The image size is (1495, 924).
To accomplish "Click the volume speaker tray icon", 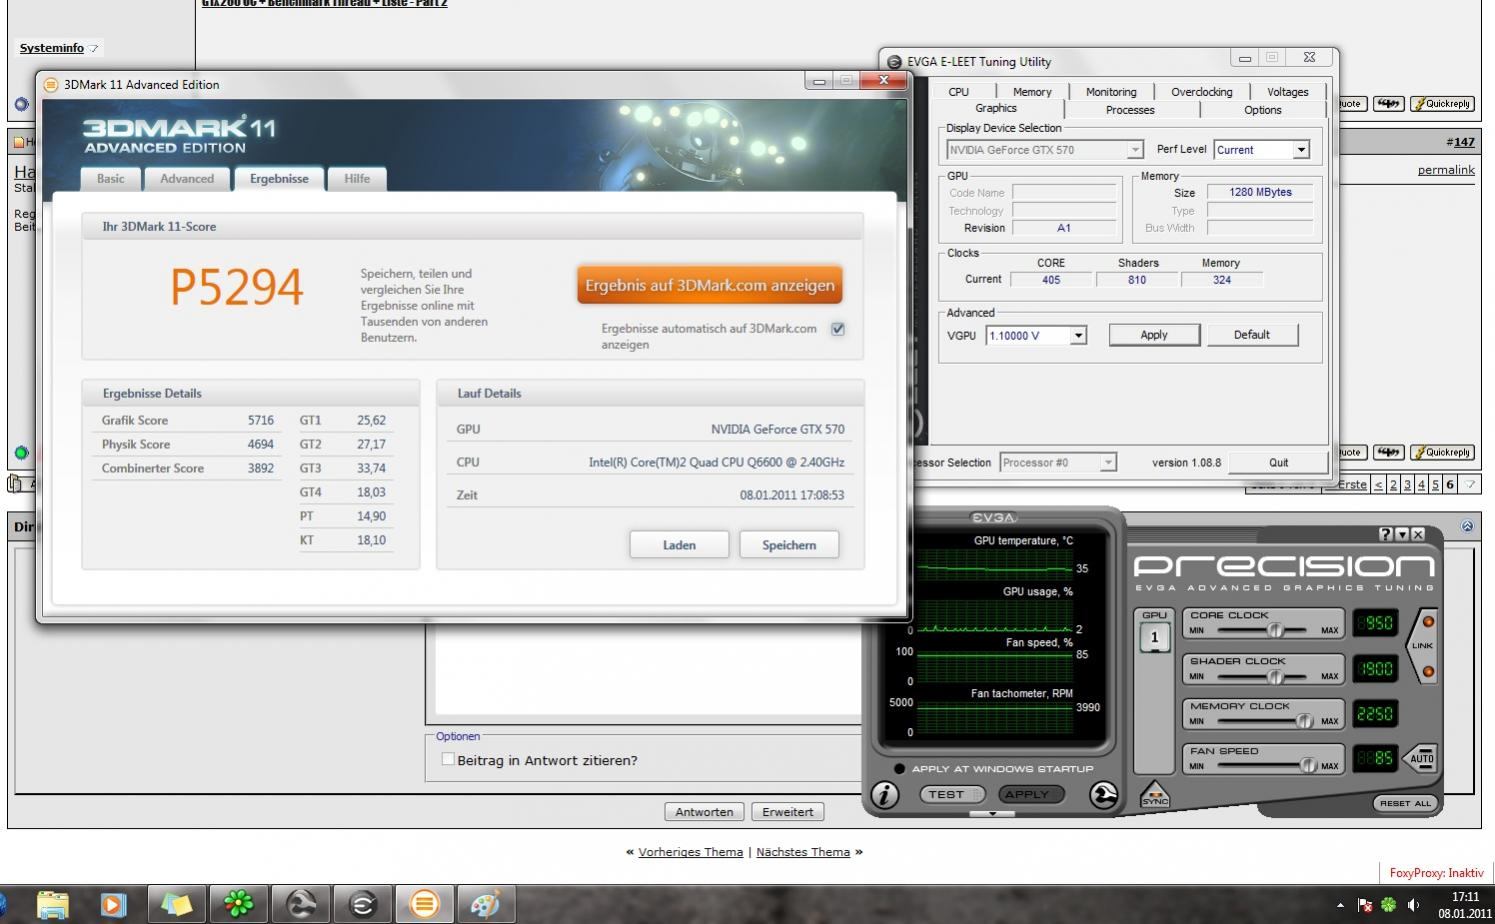I will pyautogui.click(x=1413, y=904).
